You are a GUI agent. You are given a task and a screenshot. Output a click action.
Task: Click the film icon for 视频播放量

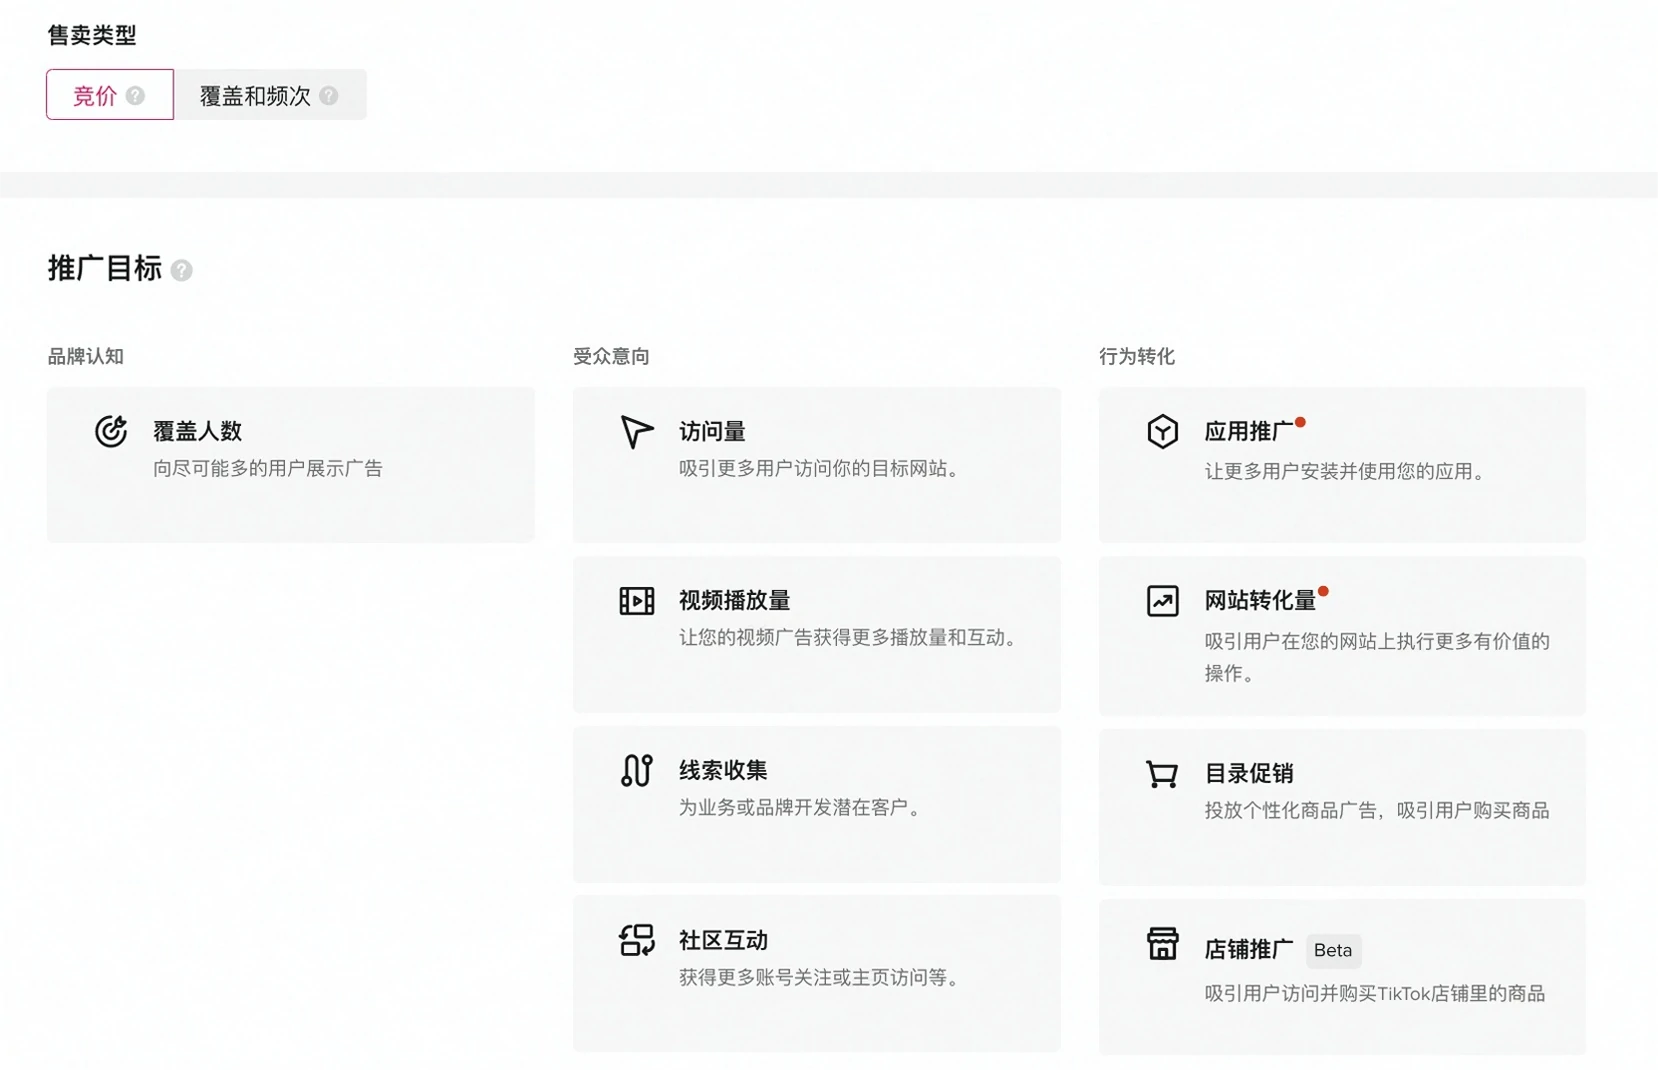point(636,601)
